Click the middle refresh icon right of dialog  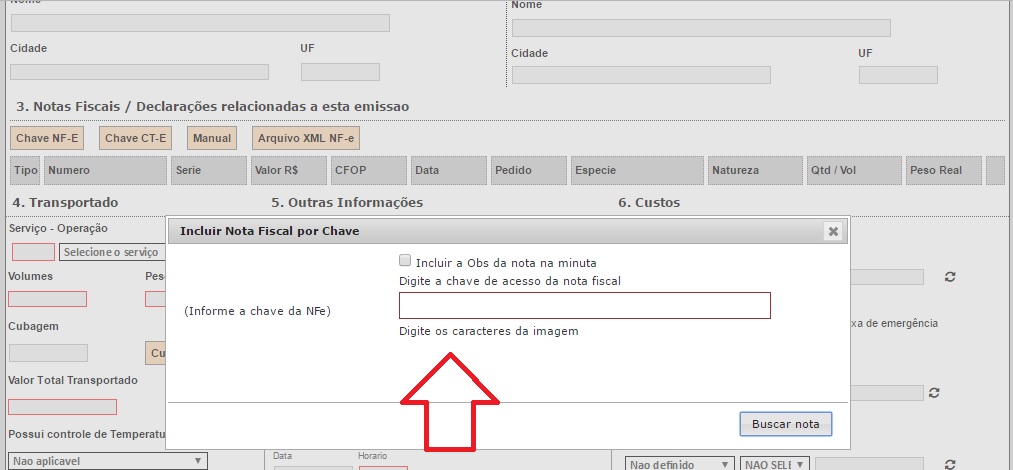point(934,393)
